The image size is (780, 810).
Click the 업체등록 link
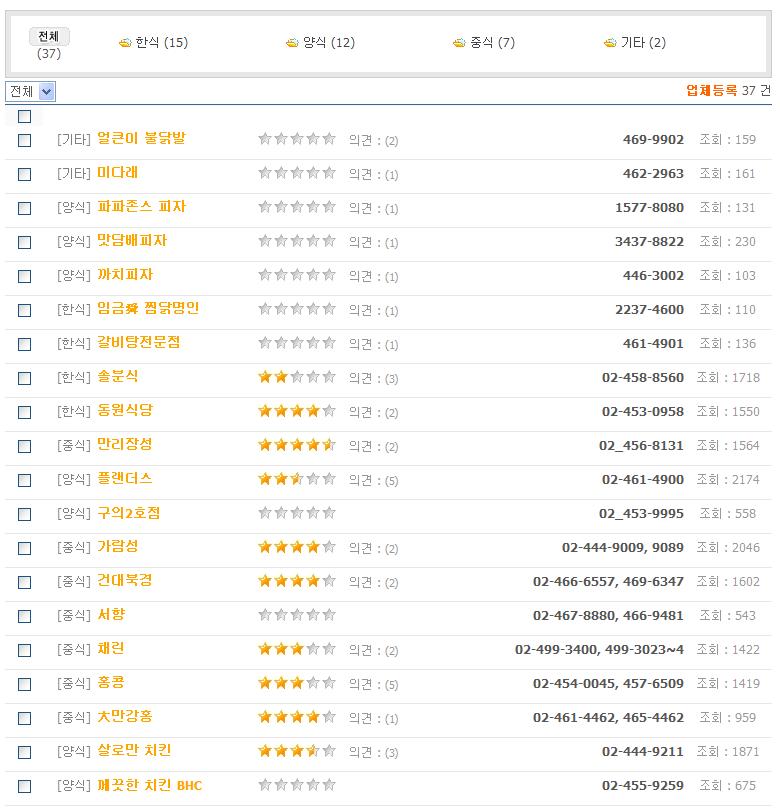[711, 91]
